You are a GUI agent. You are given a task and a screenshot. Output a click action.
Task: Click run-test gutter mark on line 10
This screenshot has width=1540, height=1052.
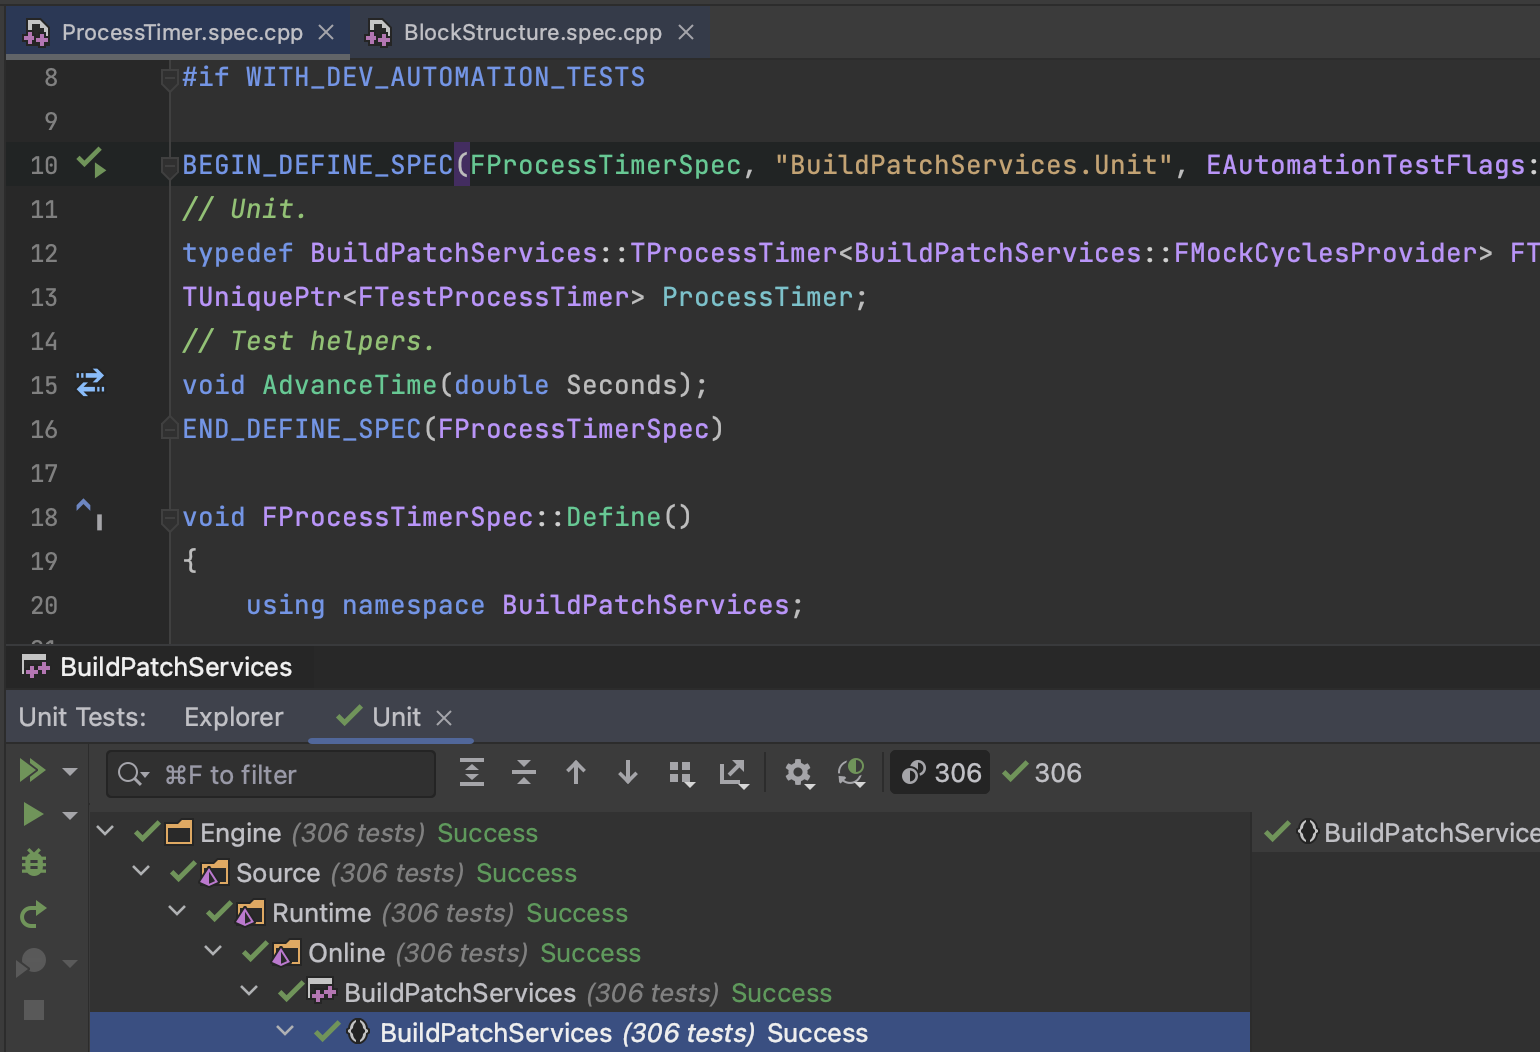click(91, 163)
